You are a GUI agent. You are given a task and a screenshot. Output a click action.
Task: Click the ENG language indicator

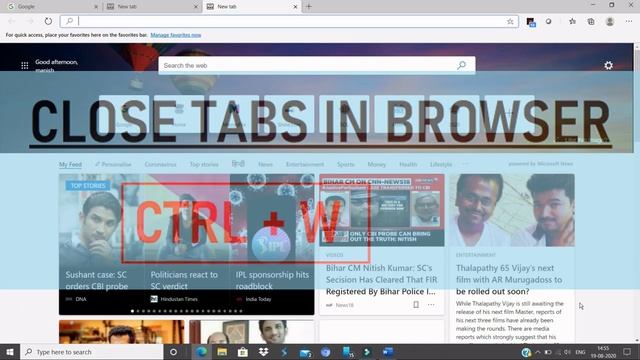pyautogui.click(x=580, y=352)
